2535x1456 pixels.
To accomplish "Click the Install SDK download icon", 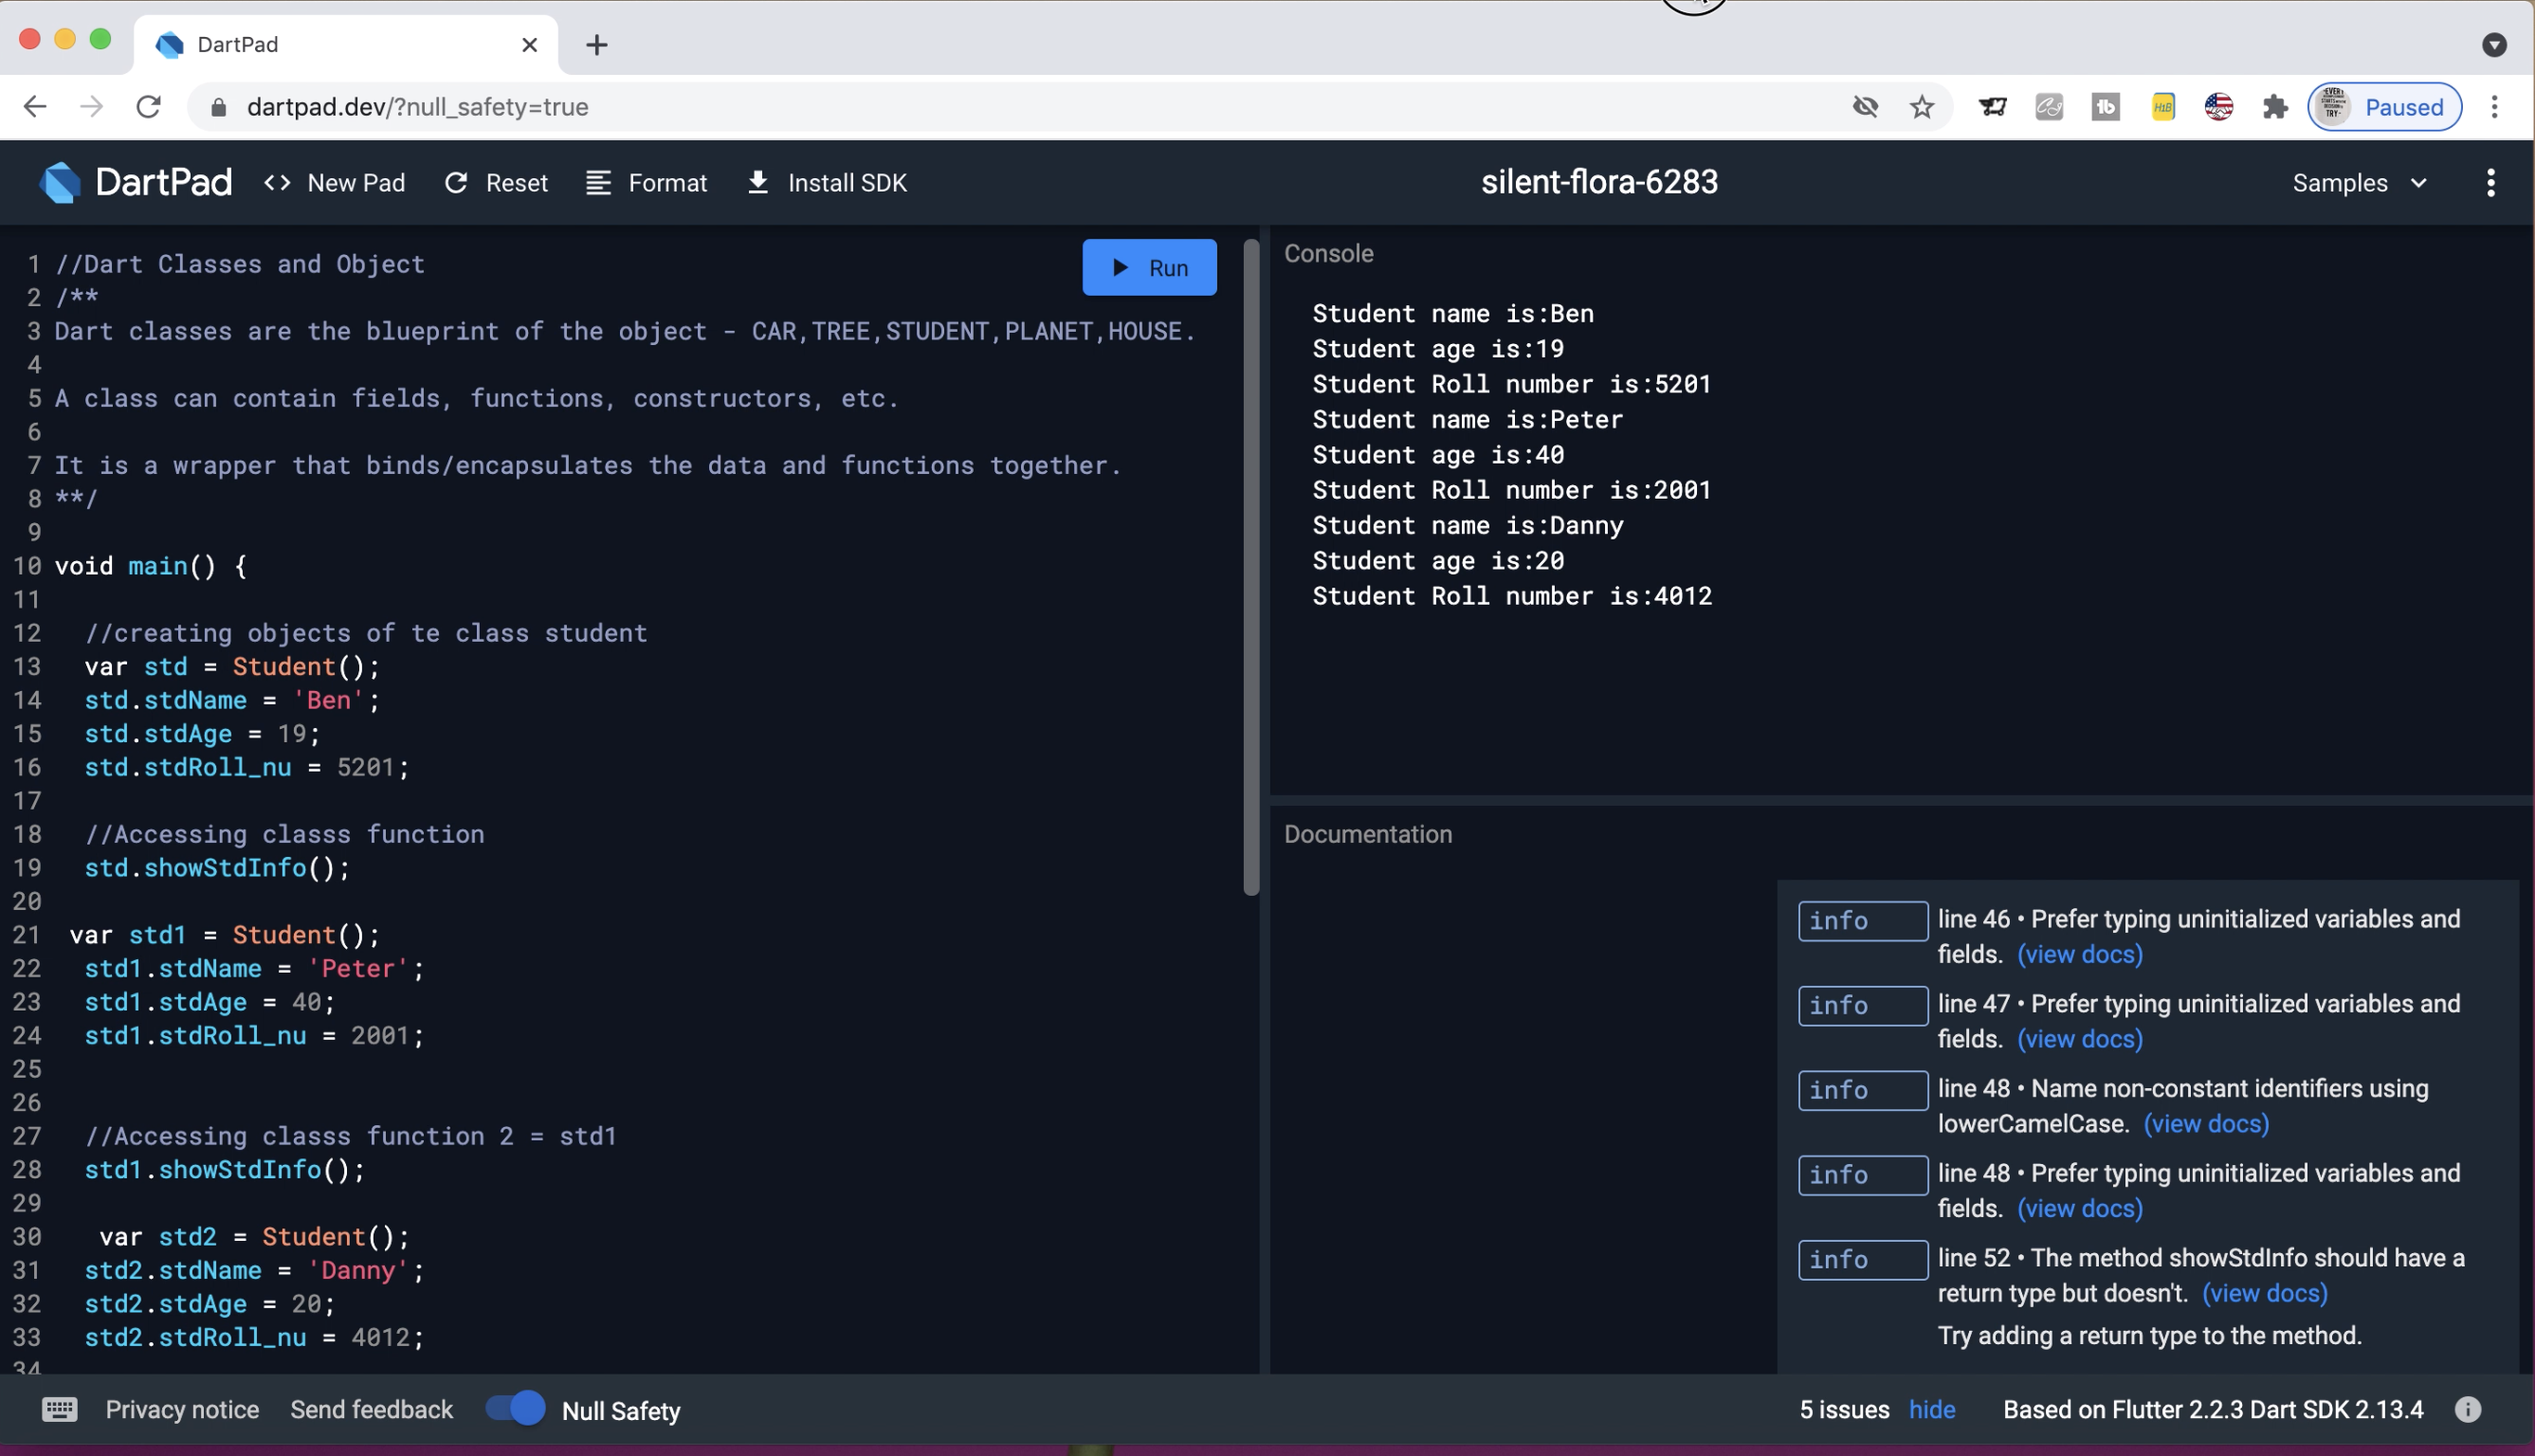I will pyautogui.click(x=757, y=182).
